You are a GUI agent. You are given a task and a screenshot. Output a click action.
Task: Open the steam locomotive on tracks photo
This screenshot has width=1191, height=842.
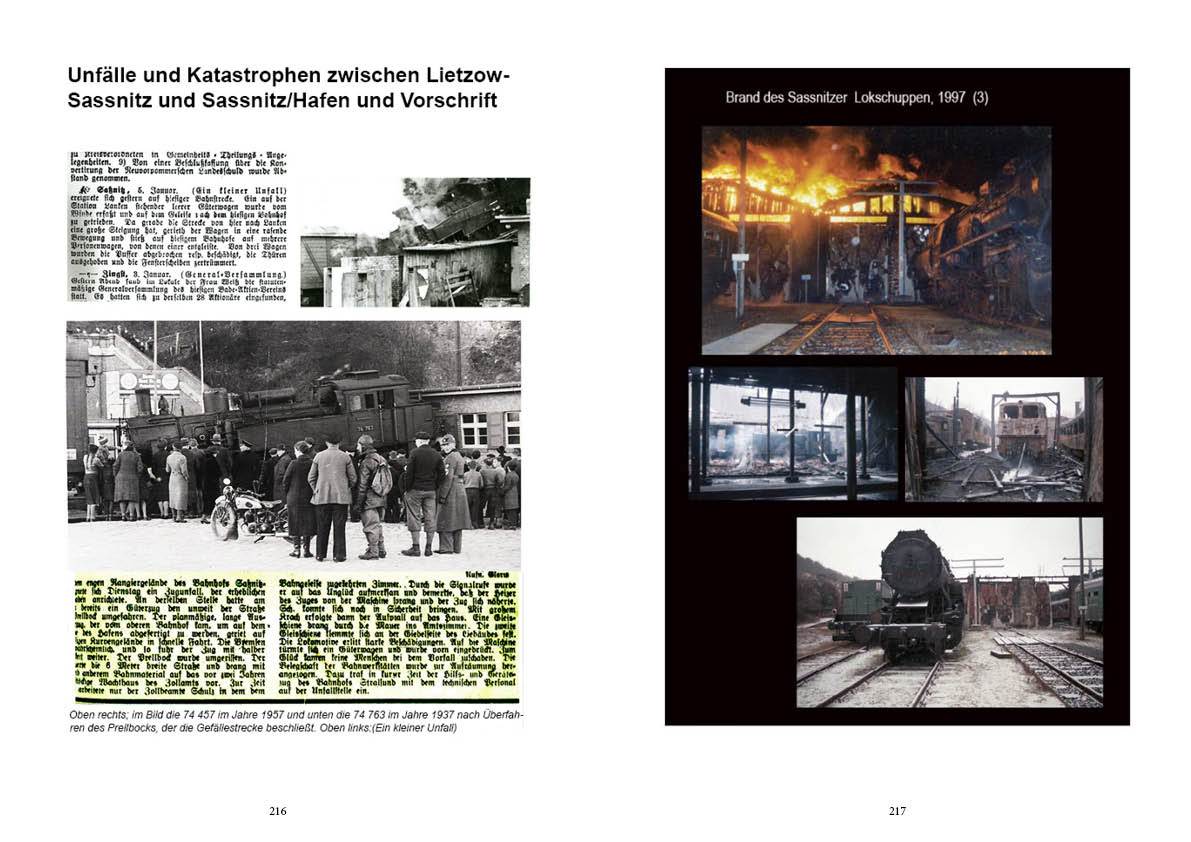pyautogui.click(x=949, y=613)
